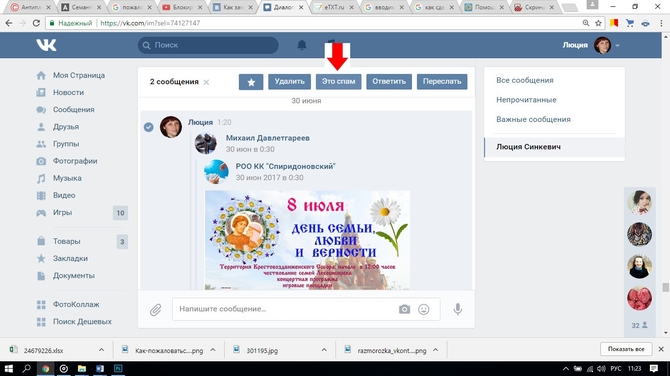Go to Сообщения in sidebar
This screenshot has width=670, height=376.
click(73, 109)
